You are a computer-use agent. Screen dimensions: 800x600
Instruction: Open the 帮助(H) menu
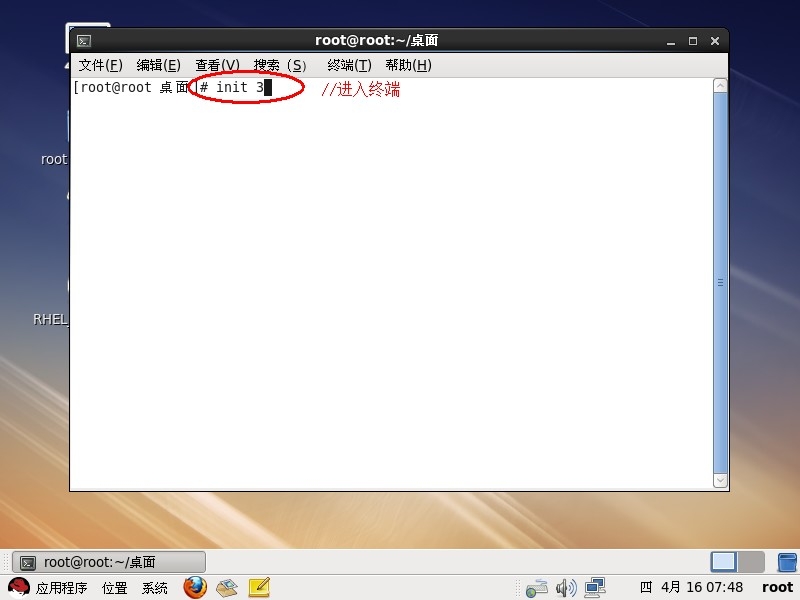[x=409, y=65]
